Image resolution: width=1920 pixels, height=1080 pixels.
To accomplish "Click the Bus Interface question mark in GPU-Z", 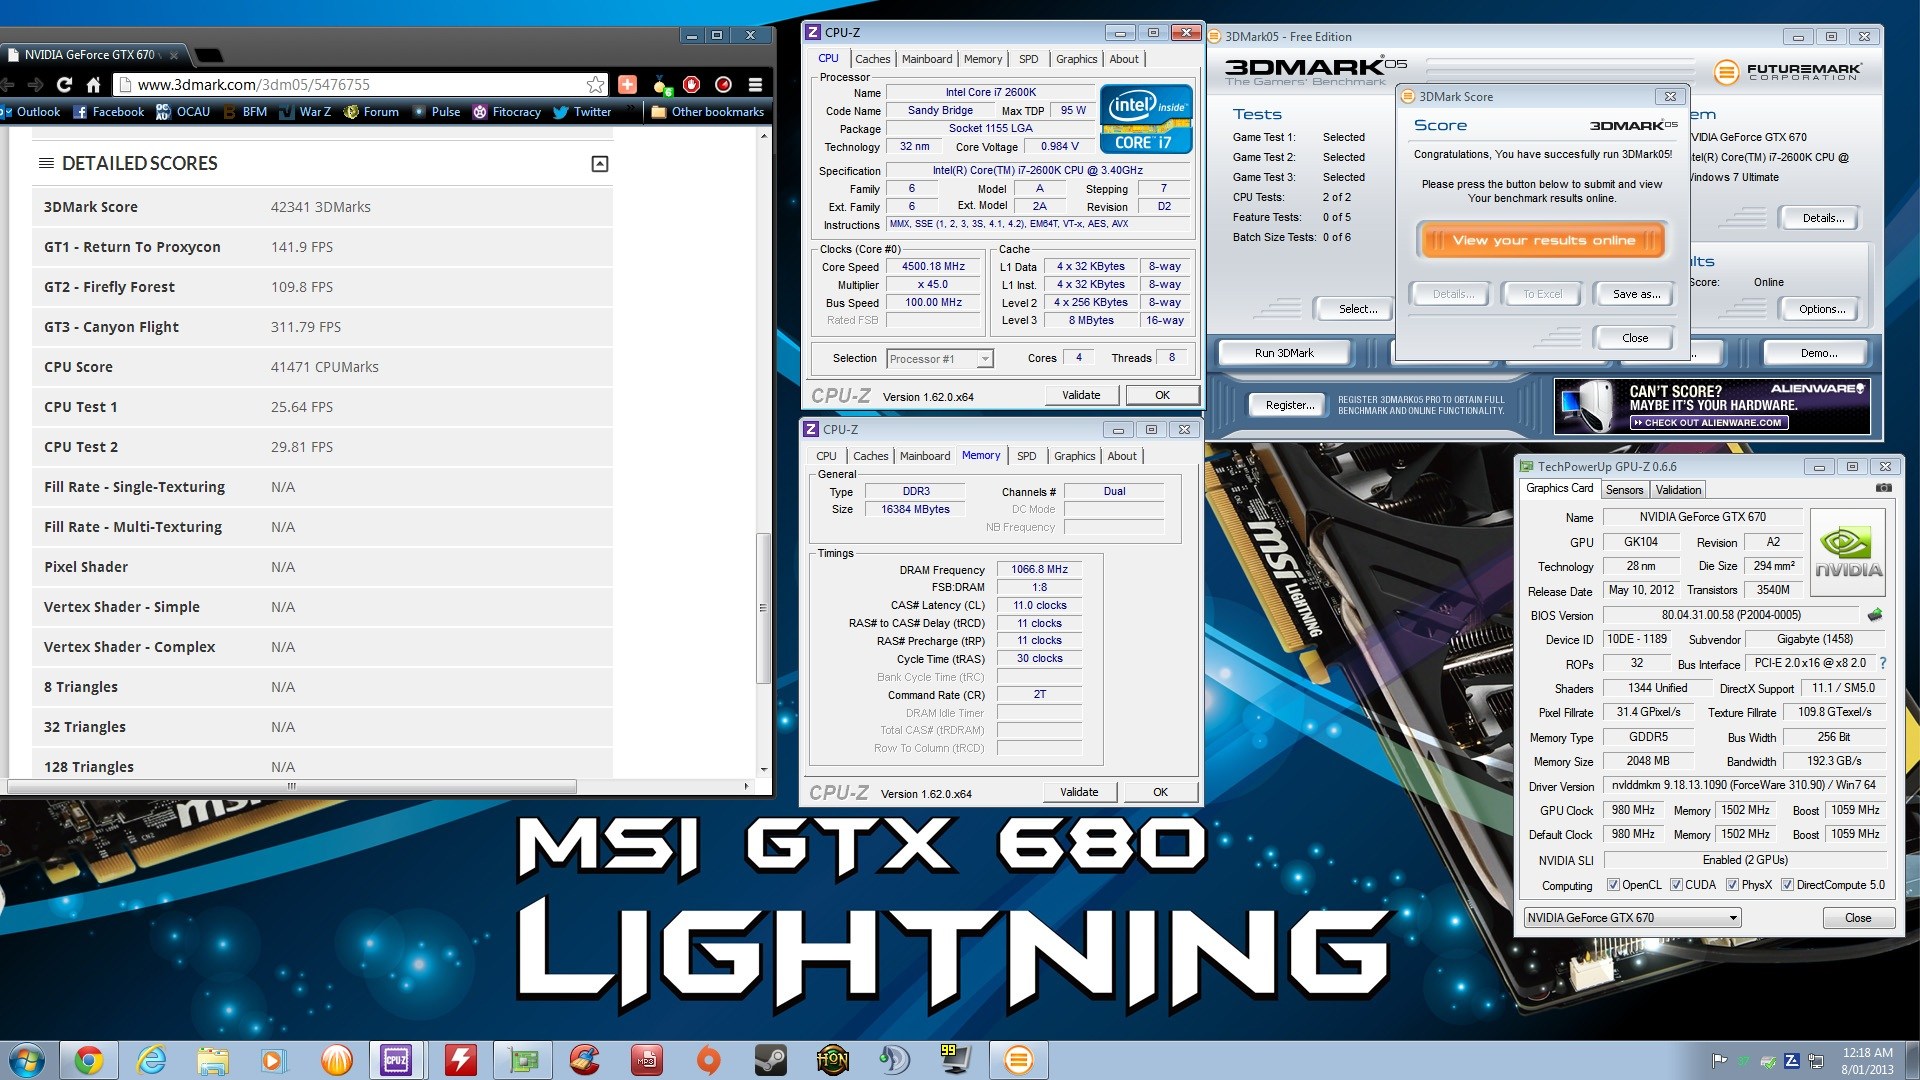I will (x=1883, y=663).
